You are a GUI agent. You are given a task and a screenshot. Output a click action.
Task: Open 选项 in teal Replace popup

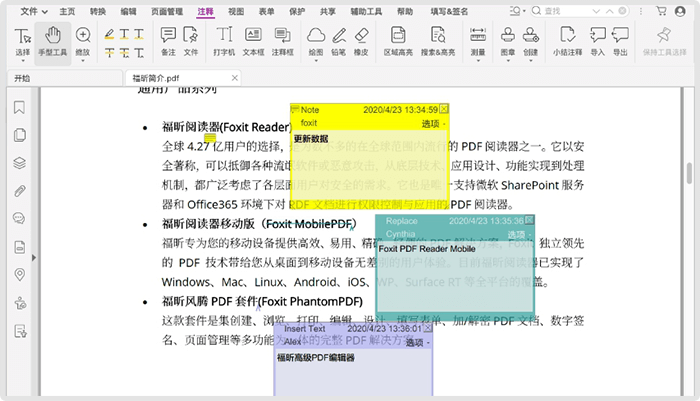click(x=519, y=235)
